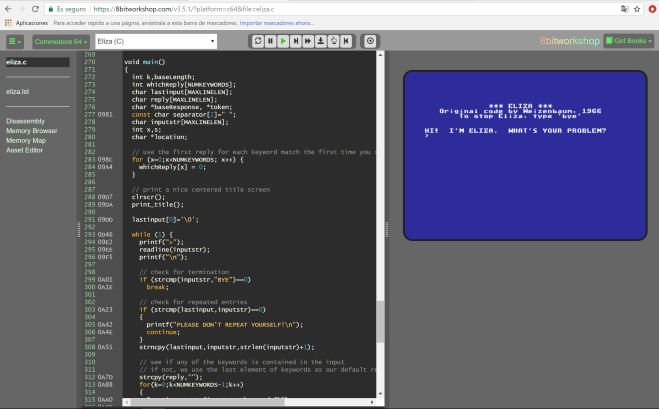Click the PLEASE DON'T REPEAT YOURSELF printf line
This screenshot has height=409, width=659.
(224, 325)
